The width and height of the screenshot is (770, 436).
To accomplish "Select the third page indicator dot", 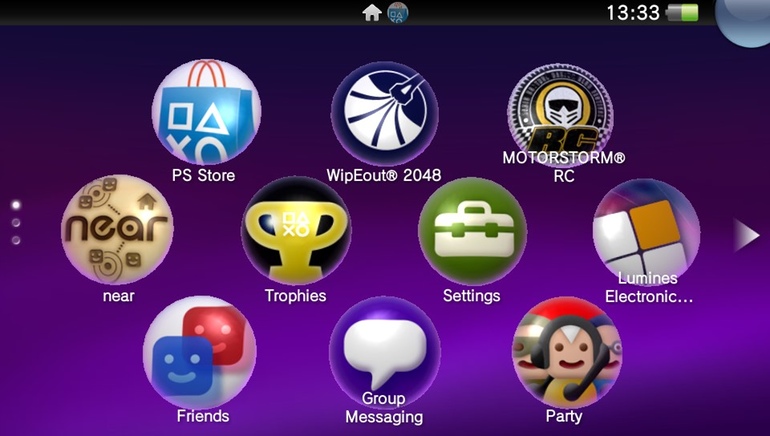I will click(16, 240).
